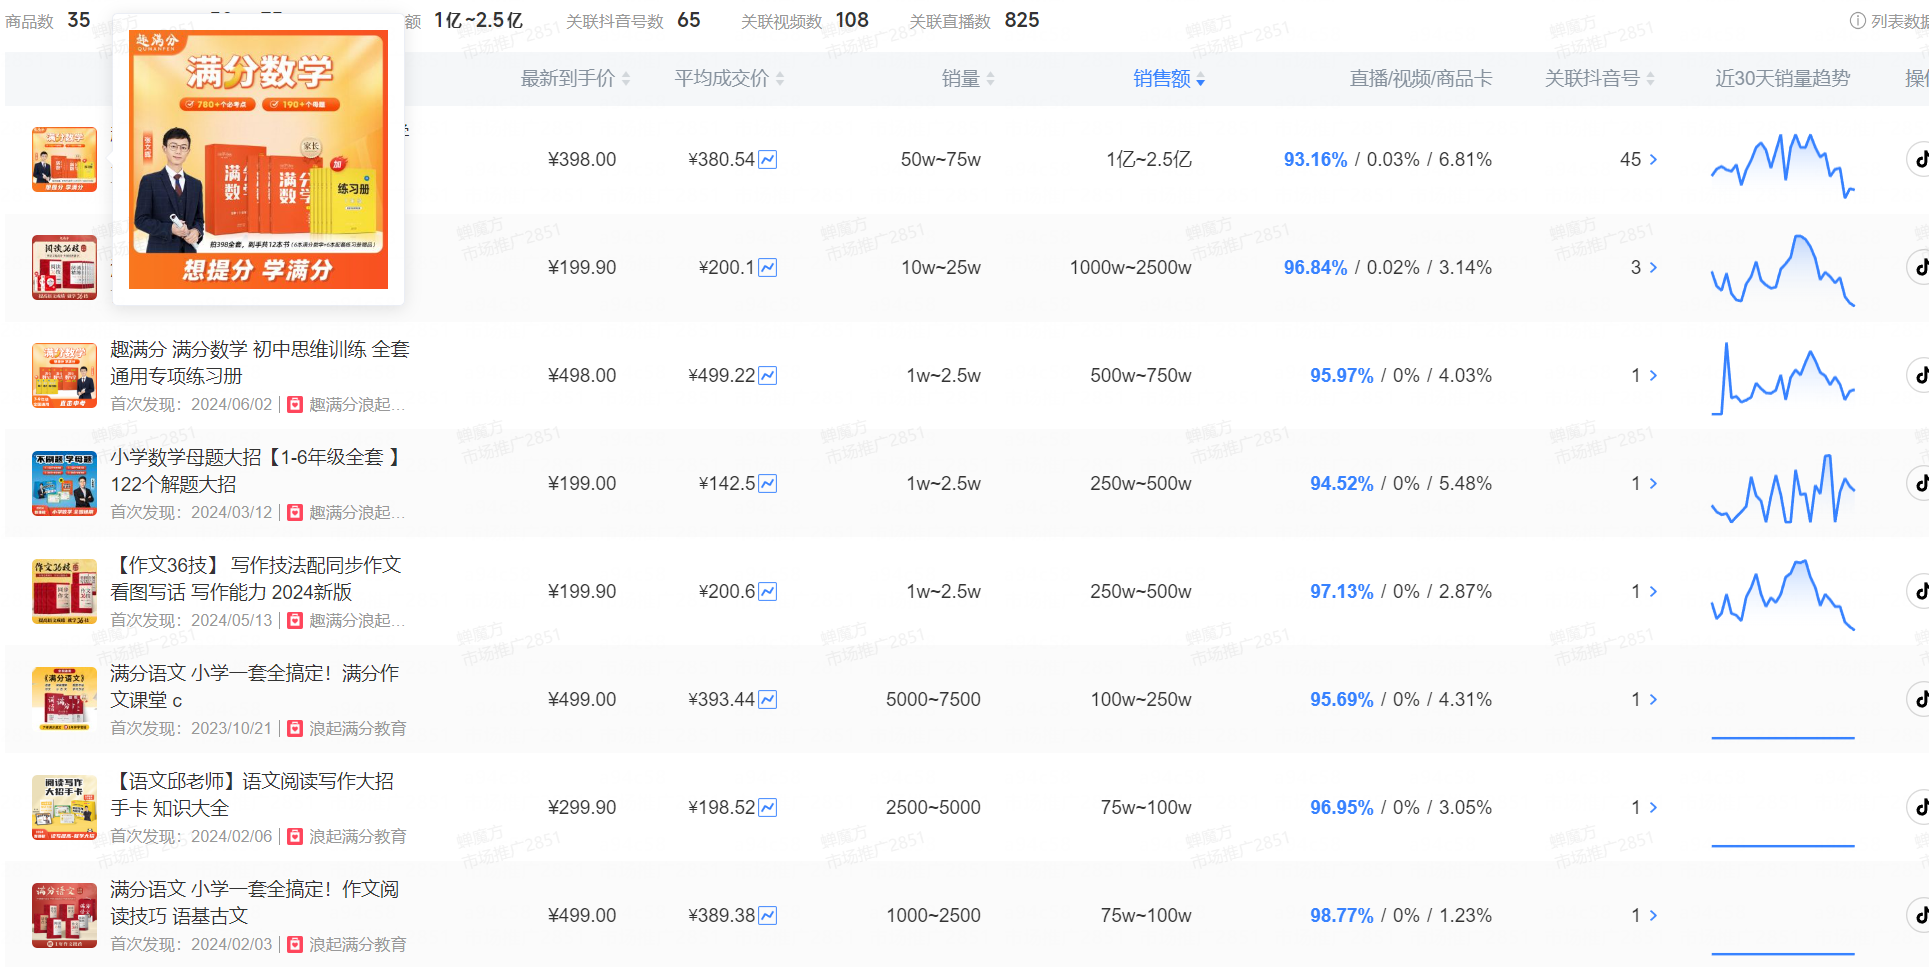
Task: Click the 30-day sales trend chart in first row
Action: click(x=1782, y=165)
